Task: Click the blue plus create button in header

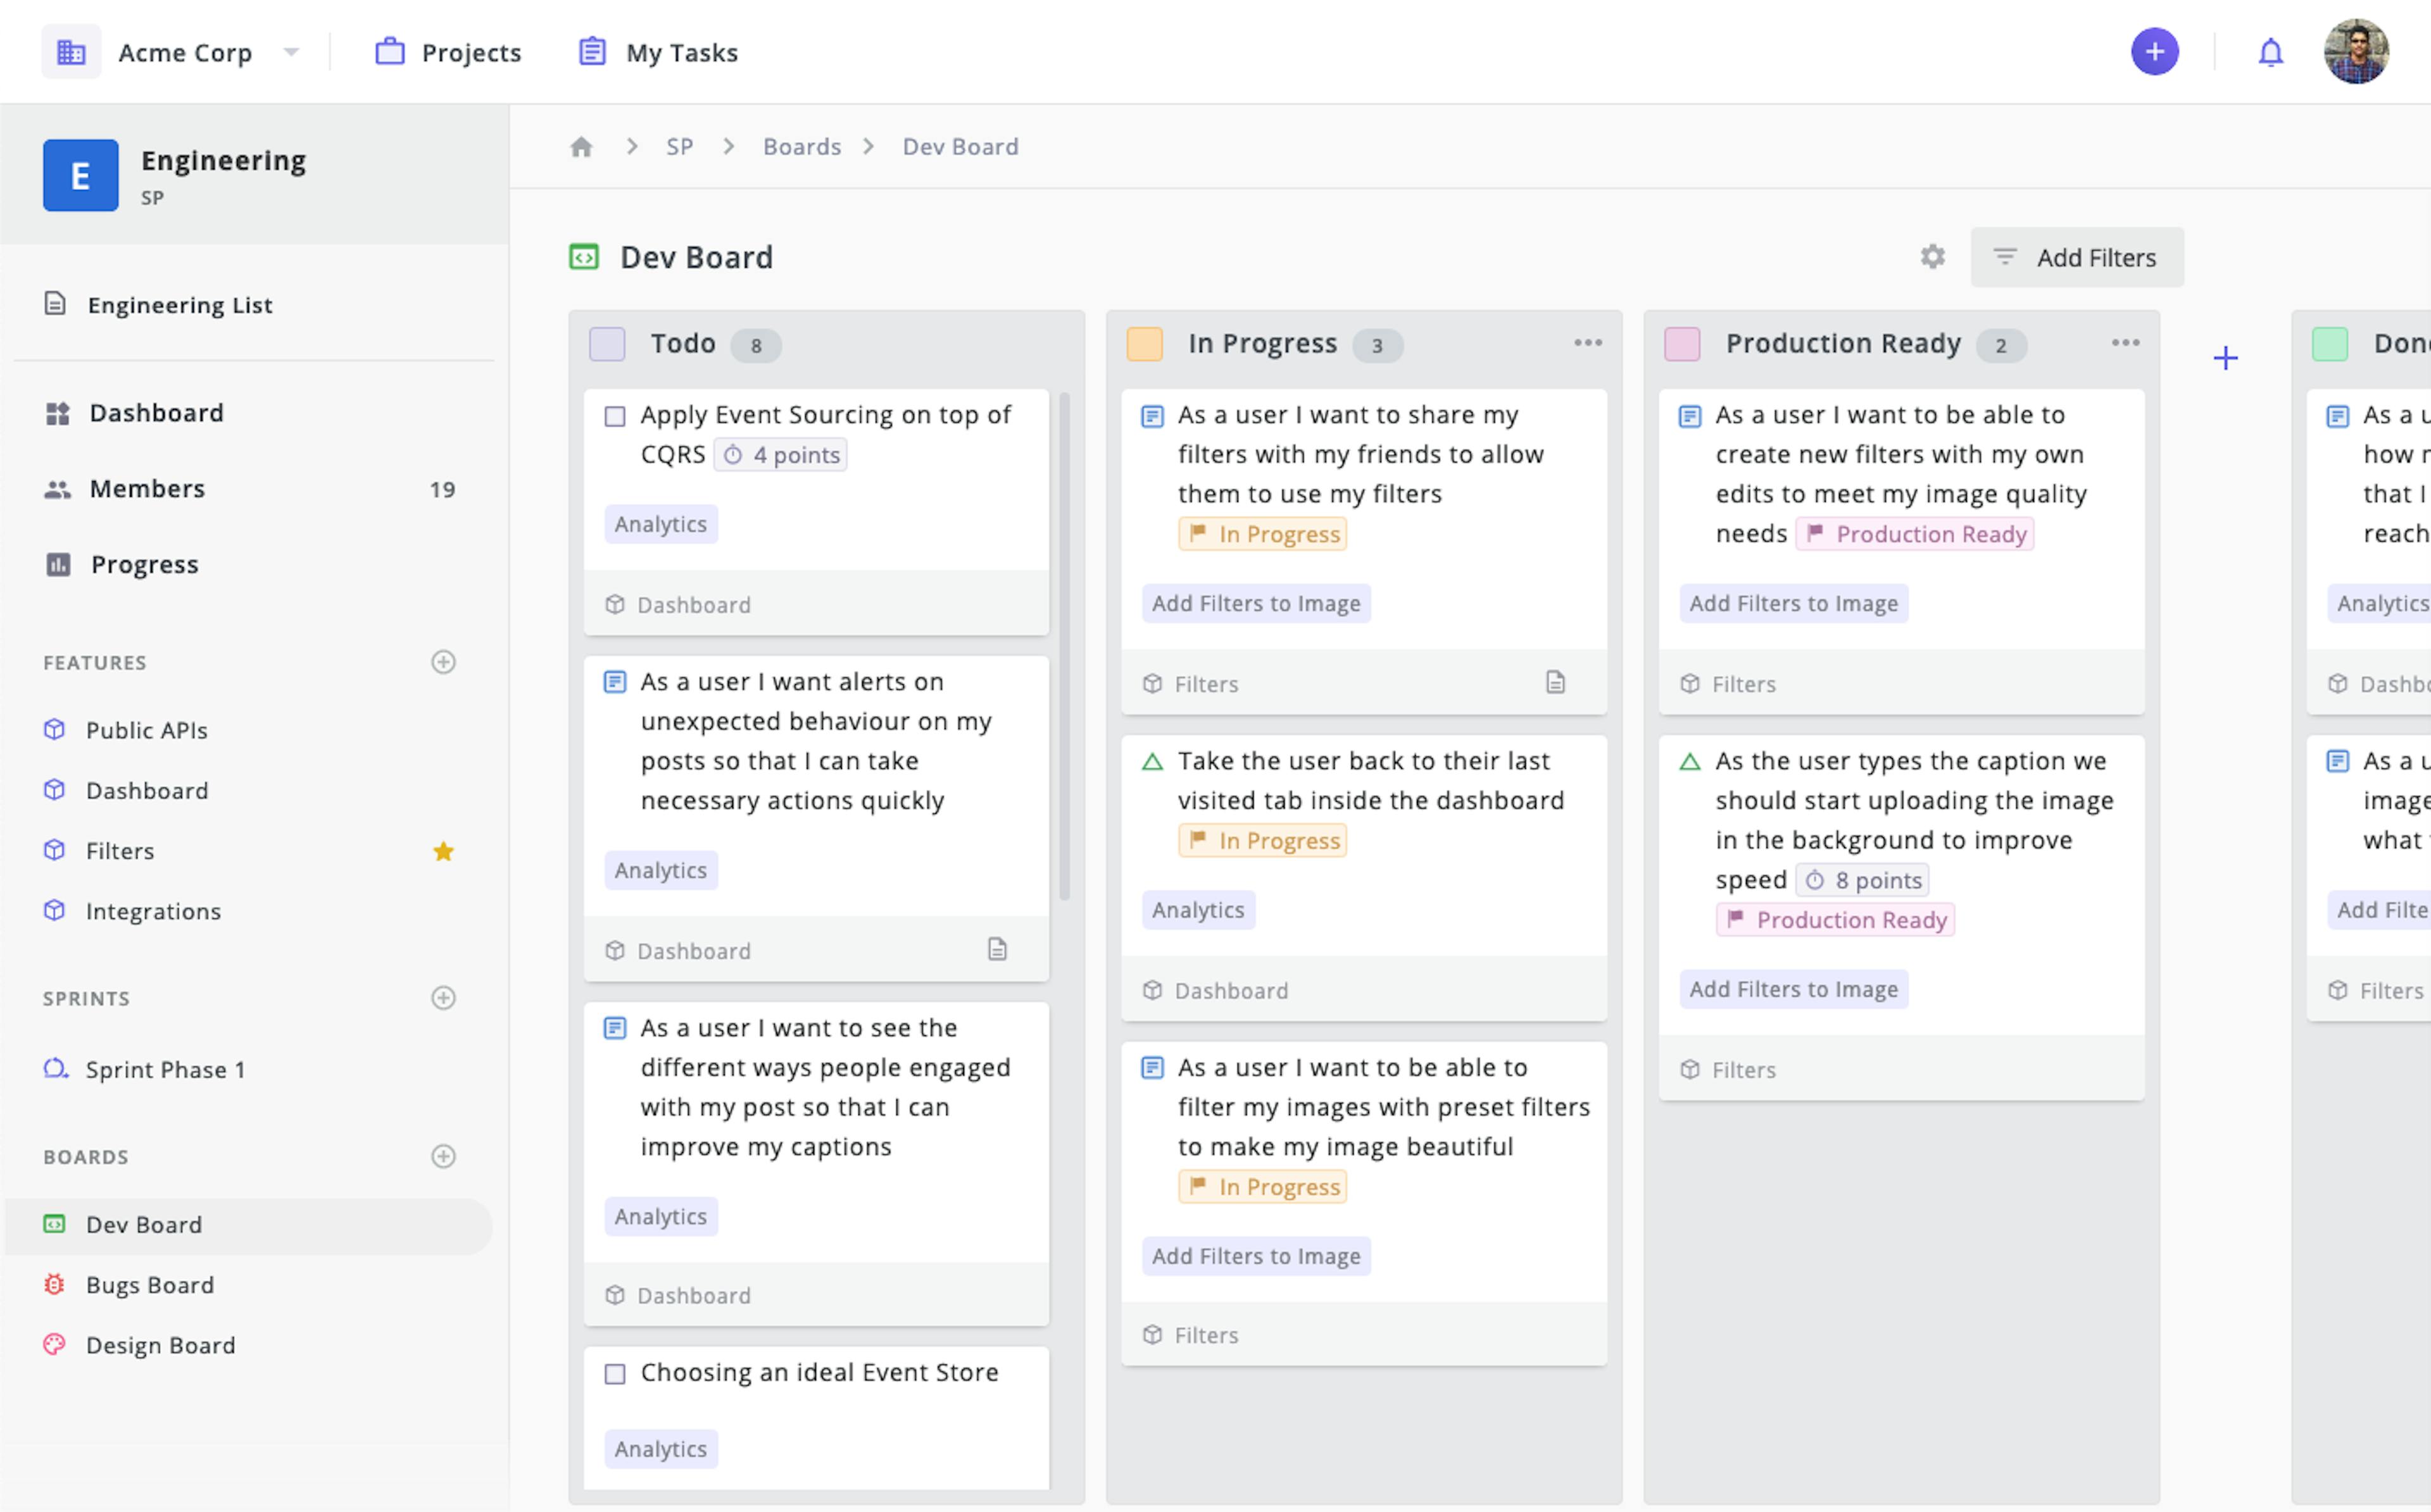Action: tap(2154, 52)
